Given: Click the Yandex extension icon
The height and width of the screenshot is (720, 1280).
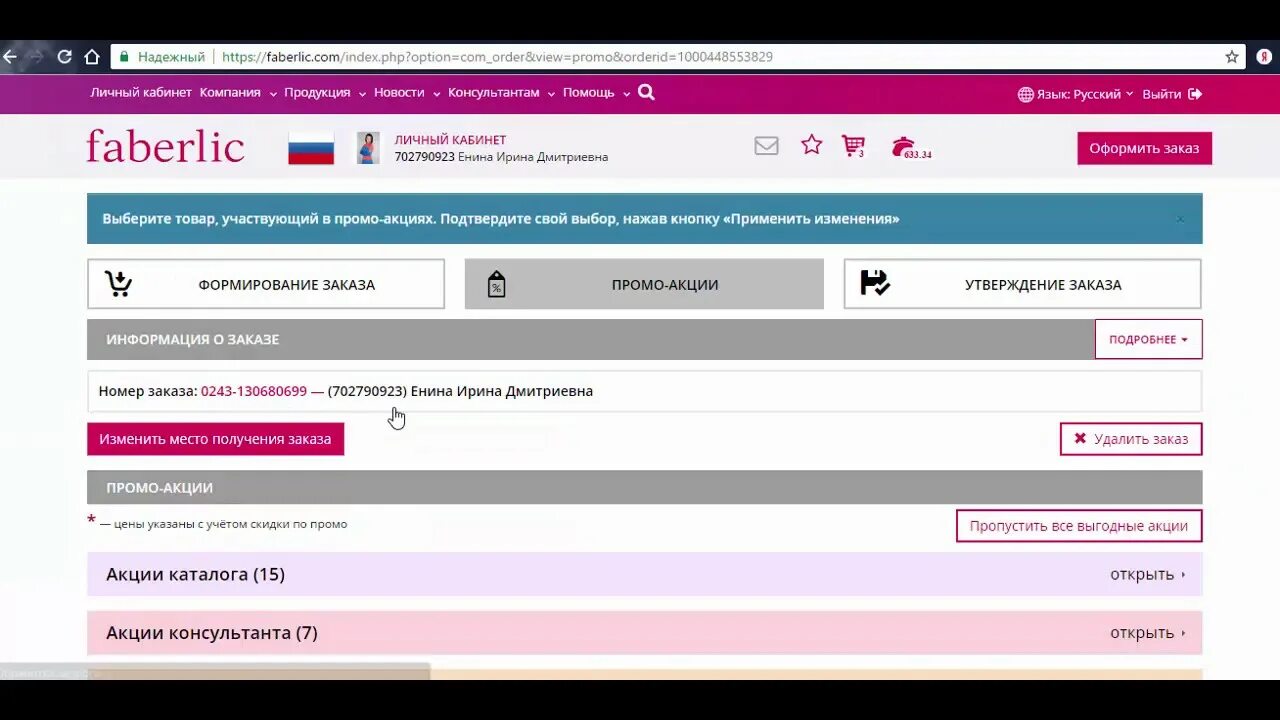Looking at the screenshot, I should tap(1265, 57).
